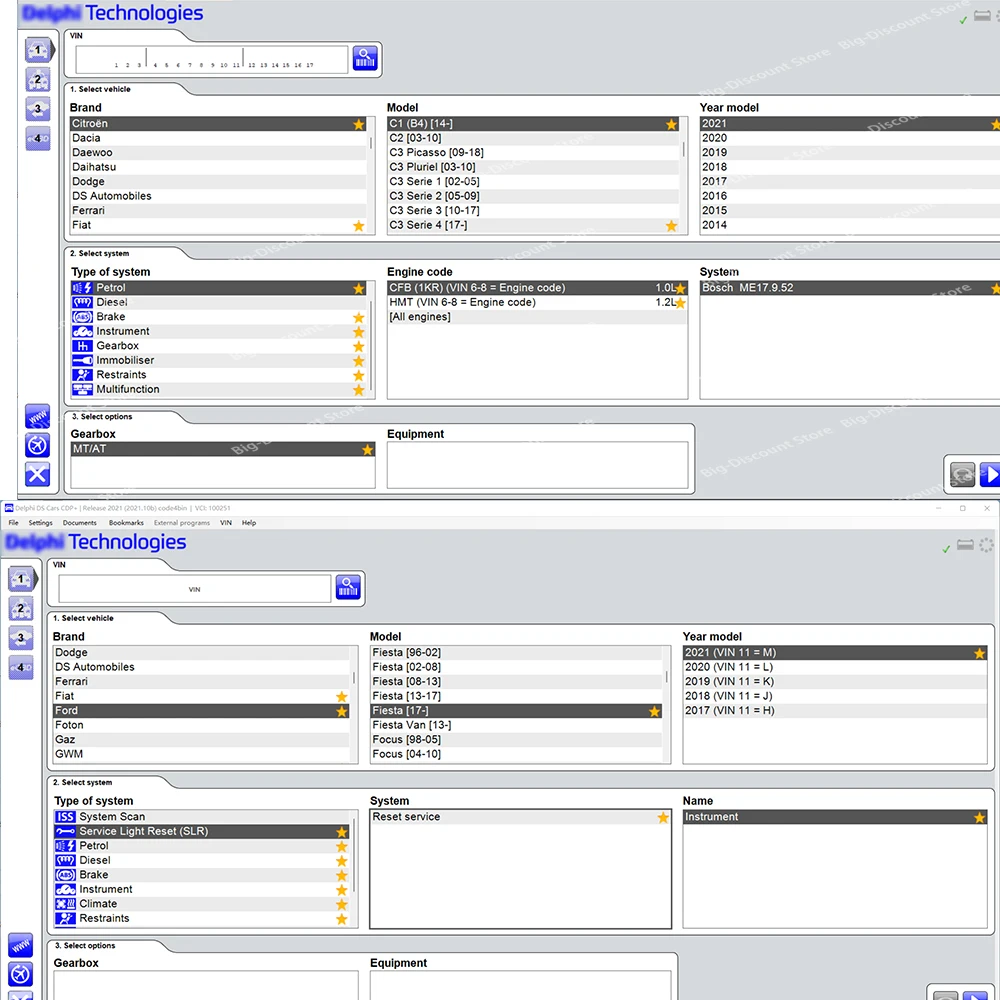Image resolution: width=1000 pixels, height=1000 pixels.
Task: Choose model Focus [98-05]
Action: [x=516, y=740]
